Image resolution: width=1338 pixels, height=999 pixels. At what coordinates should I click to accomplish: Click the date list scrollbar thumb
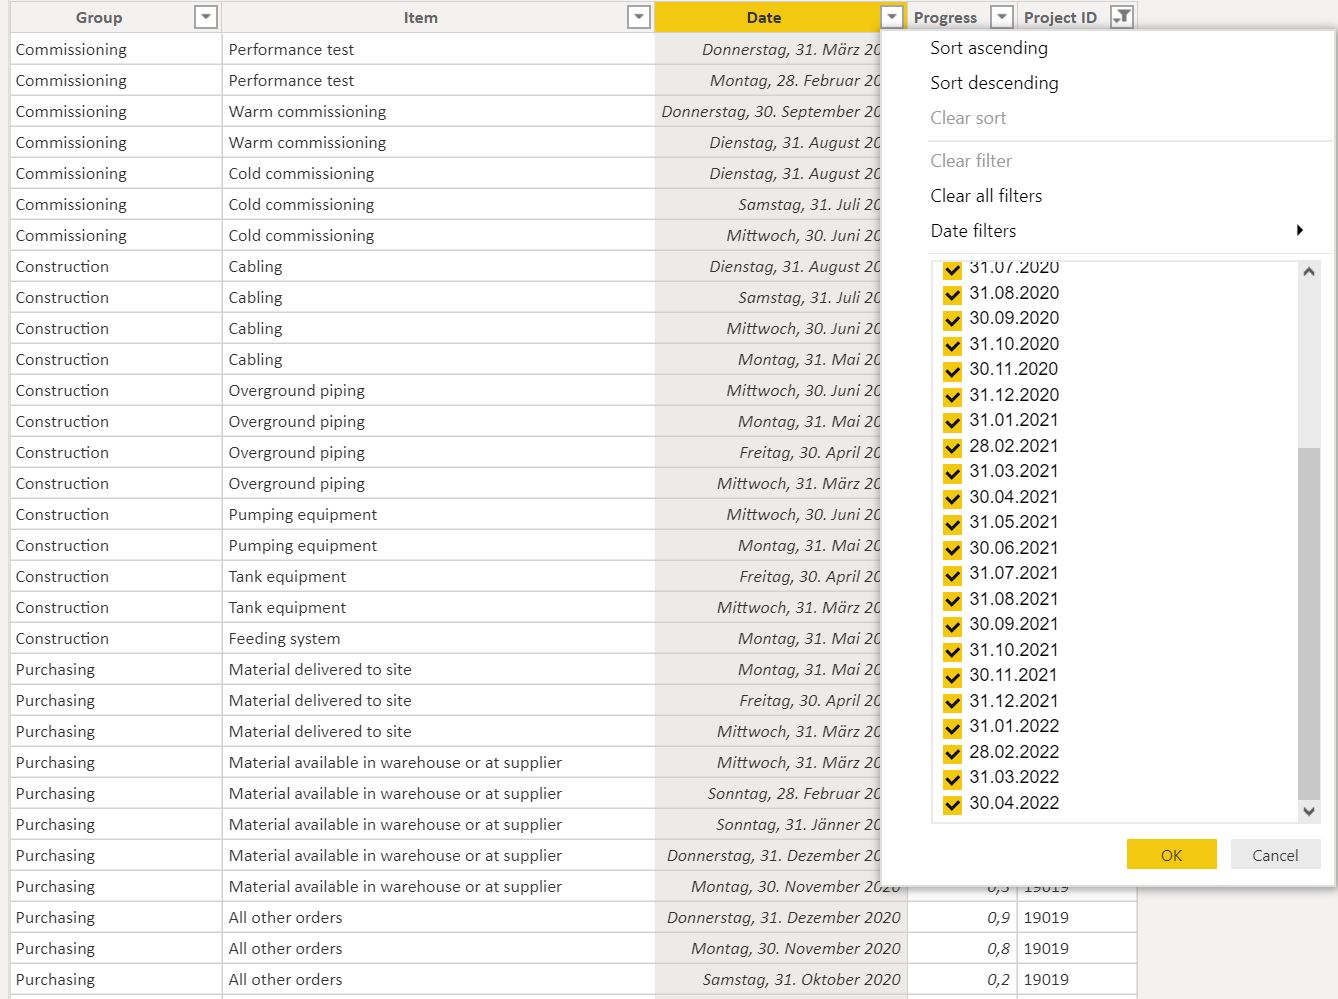(x=1309, y=625)
